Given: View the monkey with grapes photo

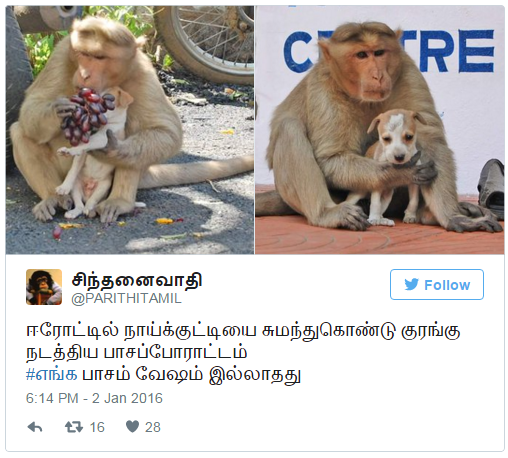Looking at the screenshot, I should (130, 130).
